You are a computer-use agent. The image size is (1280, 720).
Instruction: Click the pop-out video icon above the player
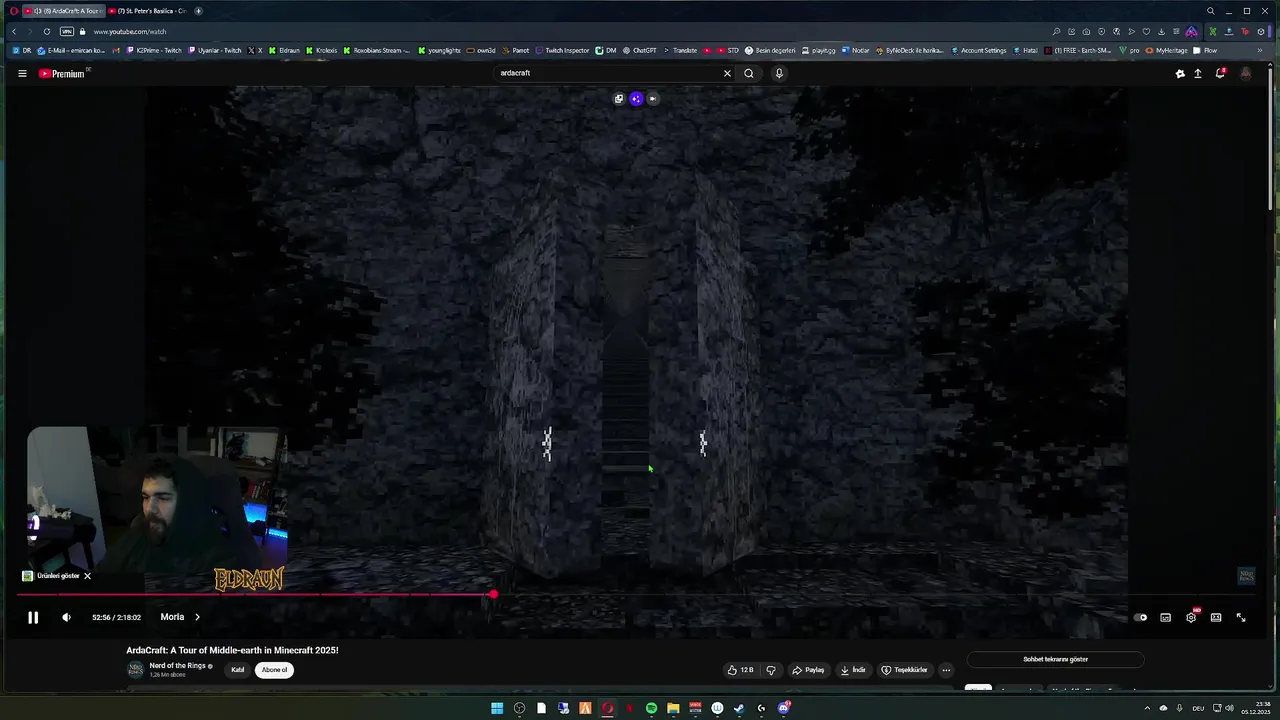point(619,99)
